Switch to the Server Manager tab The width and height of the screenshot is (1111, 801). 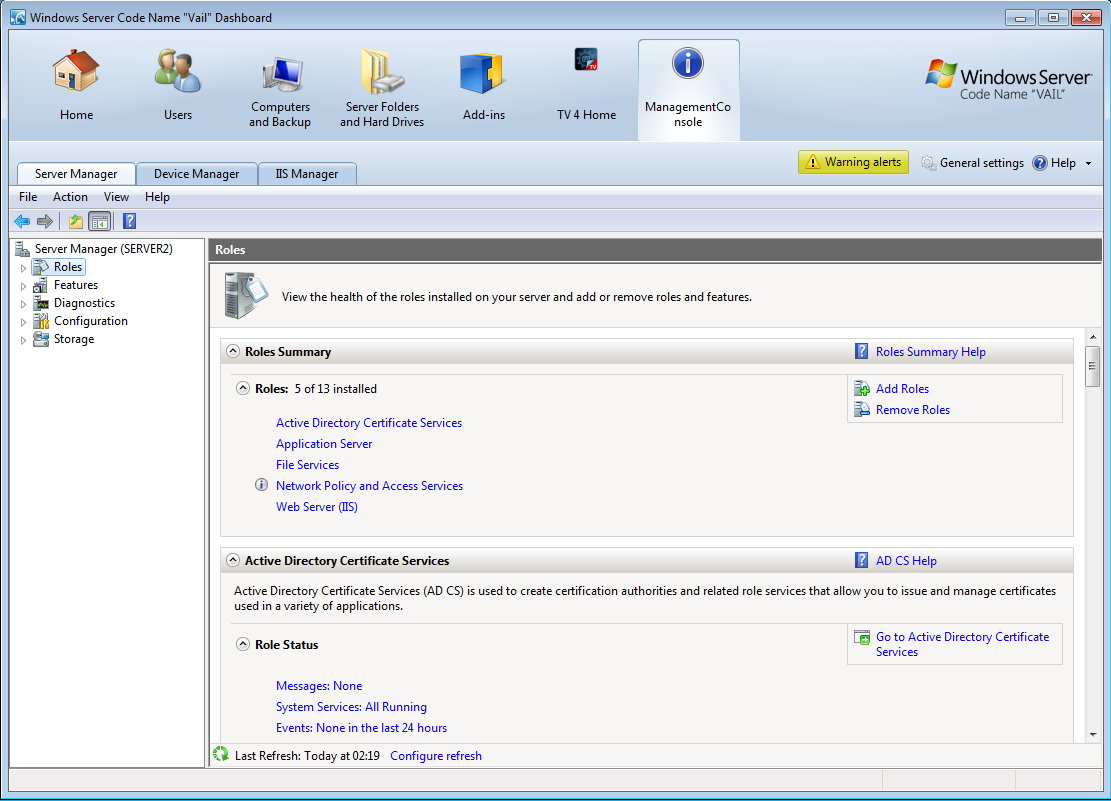point(76,174)
